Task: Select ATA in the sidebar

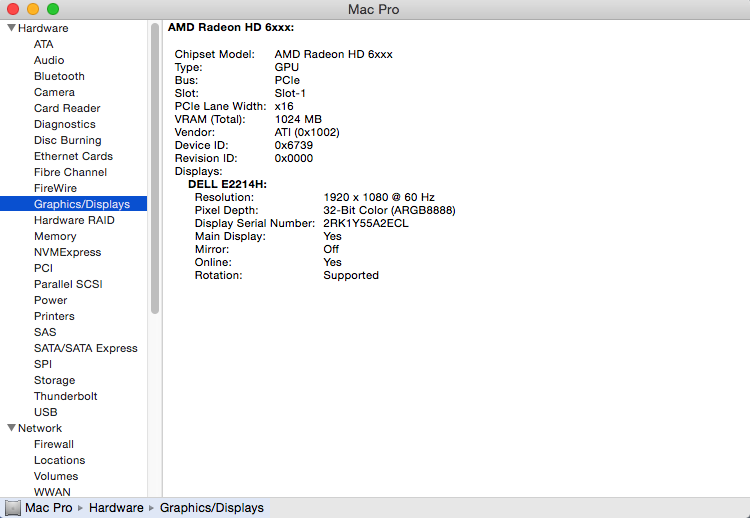Action: click(x=44, y=44)
